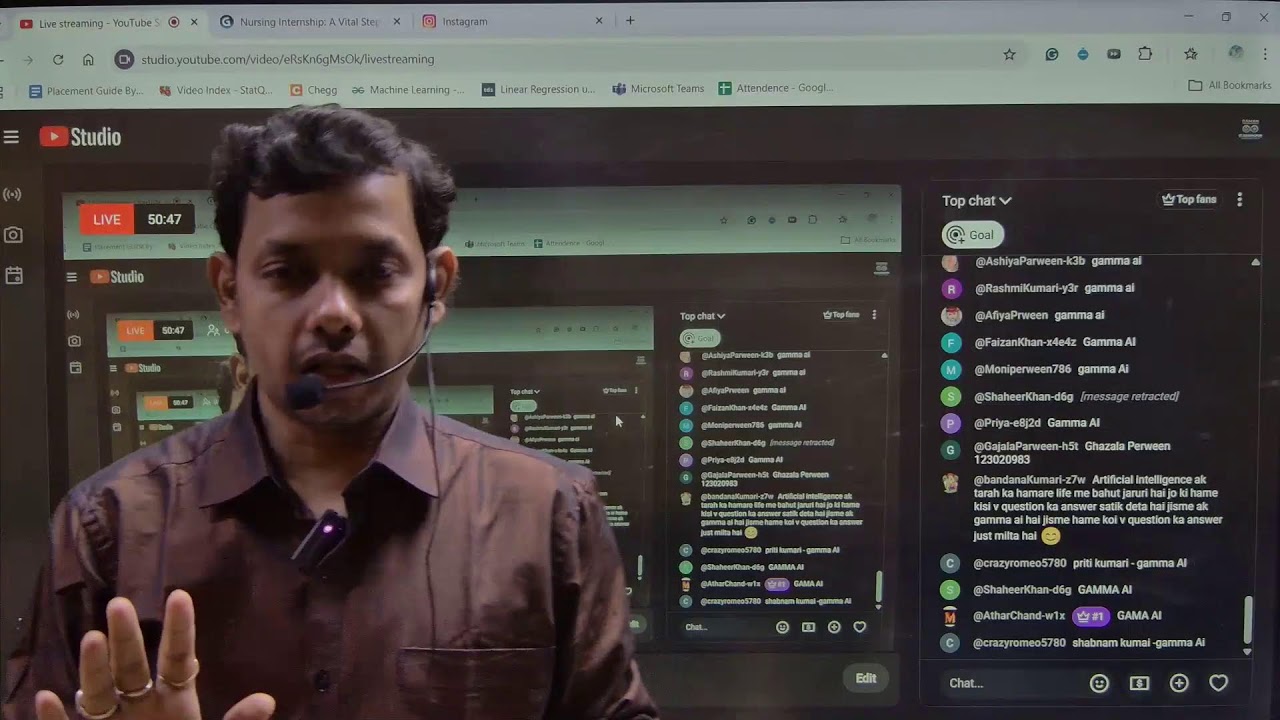Screen dimensions: 1280x720
Task: Open the Chrome profile avatar
Action: (x=1236, y=54)
